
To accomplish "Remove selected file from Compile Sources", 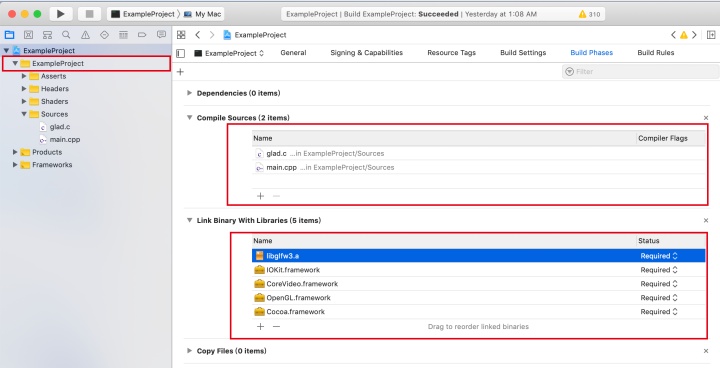I will click(276, 196).
